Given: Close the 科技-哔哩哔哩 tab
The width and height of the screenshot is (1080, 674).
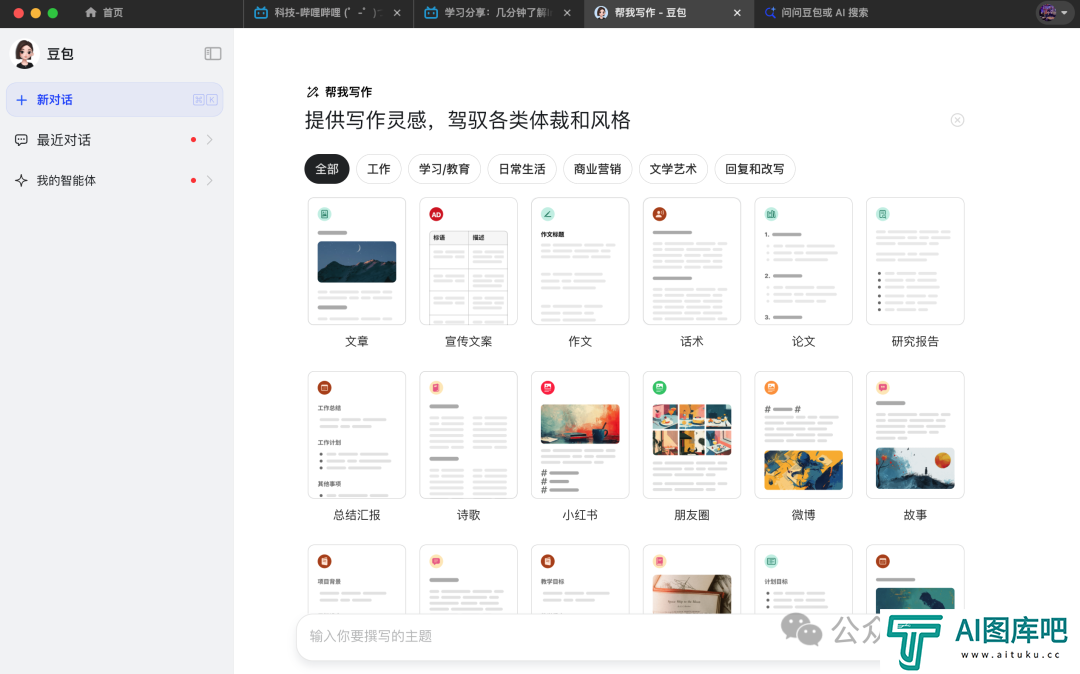Looking at the screenshot, I should (397, 12).
